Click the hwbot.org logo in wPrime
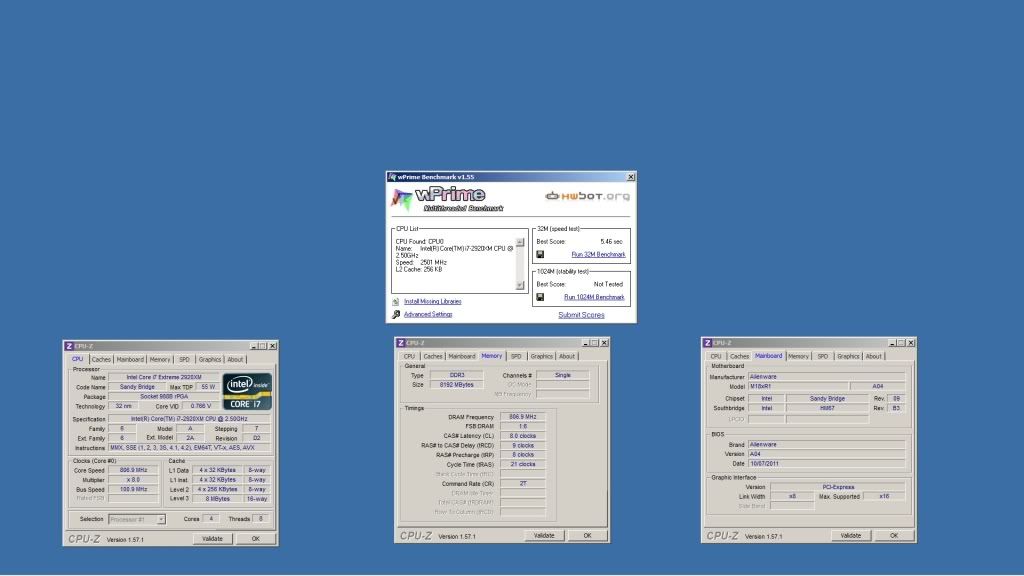The width and height of the screenshot is (1024, 576). pyautogui.click(x=588, y=196)
